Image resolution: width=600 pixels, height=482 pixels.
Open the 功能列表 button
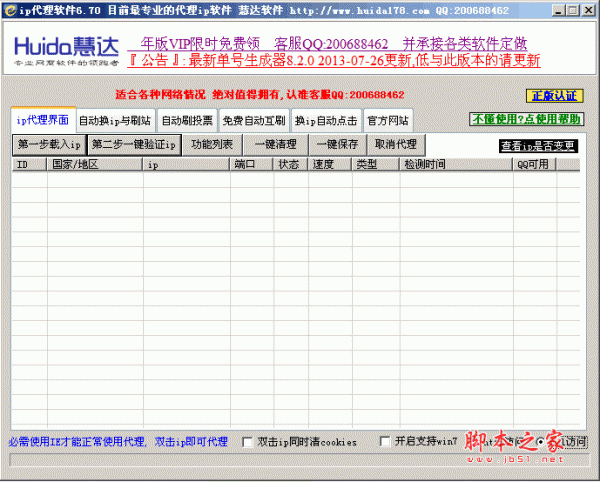(212, 145)
